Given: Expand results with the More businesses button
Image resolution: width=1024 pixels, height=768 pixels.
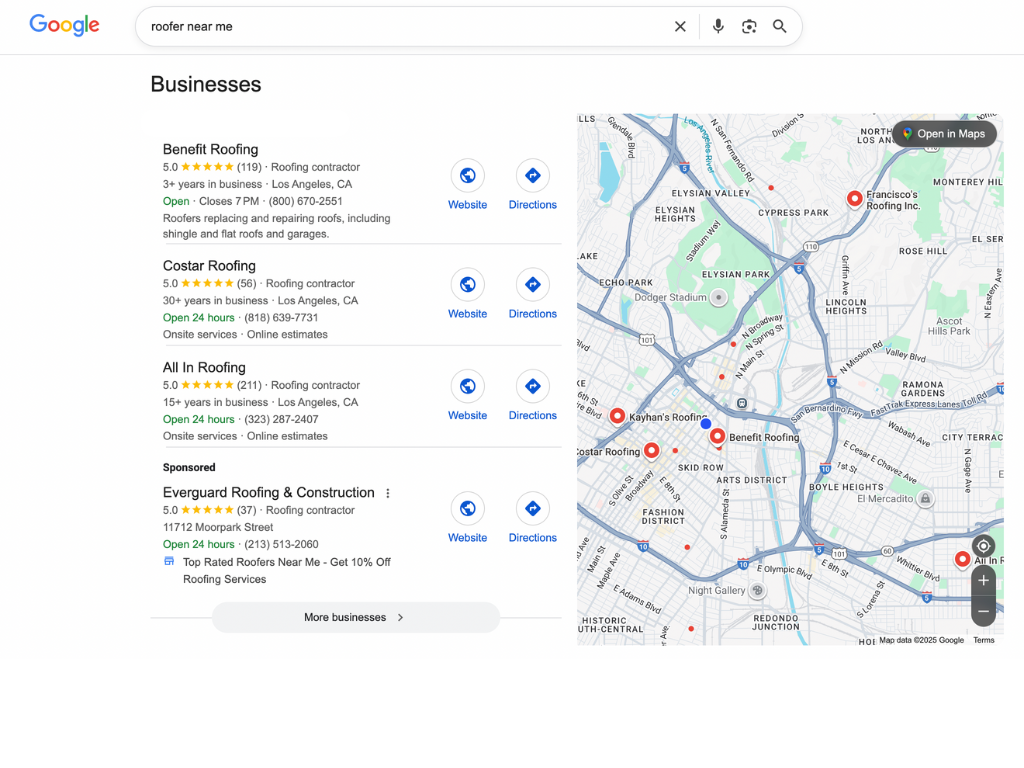Looking at the screenshot, I should pos(355,617).
